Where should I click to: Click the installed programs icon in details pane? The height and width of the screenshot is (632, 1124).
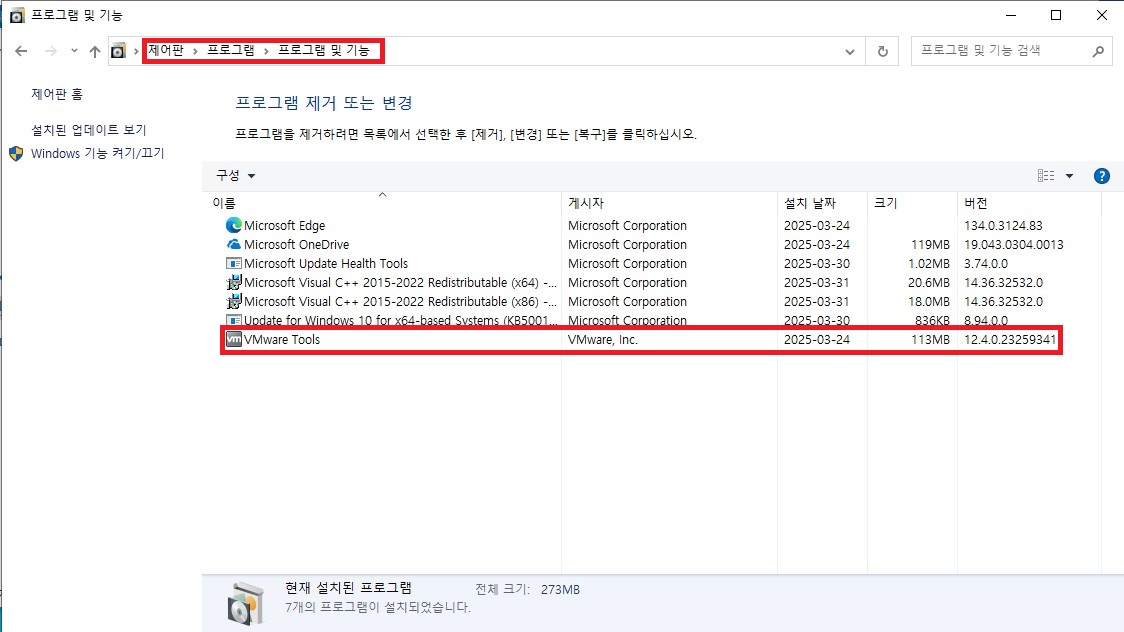point(245,603)
